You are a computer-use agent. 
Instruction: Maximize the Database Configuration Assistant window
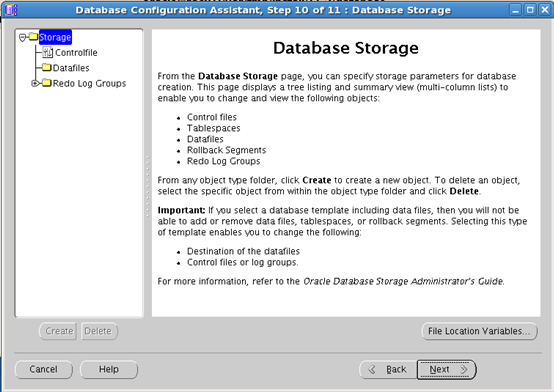click(x=530, y=10)
